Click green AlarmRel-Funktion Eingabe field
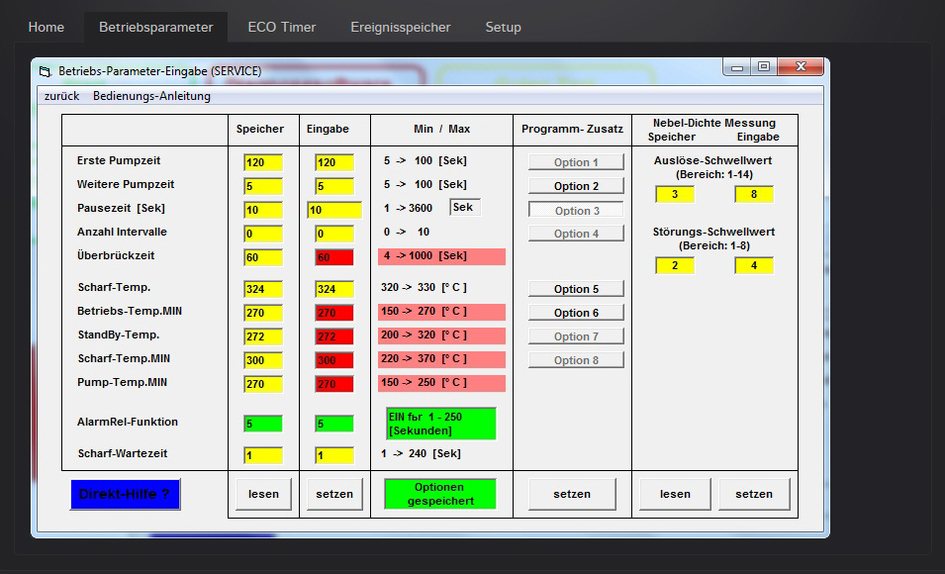The image size is (945, 574). pos(334,424)
